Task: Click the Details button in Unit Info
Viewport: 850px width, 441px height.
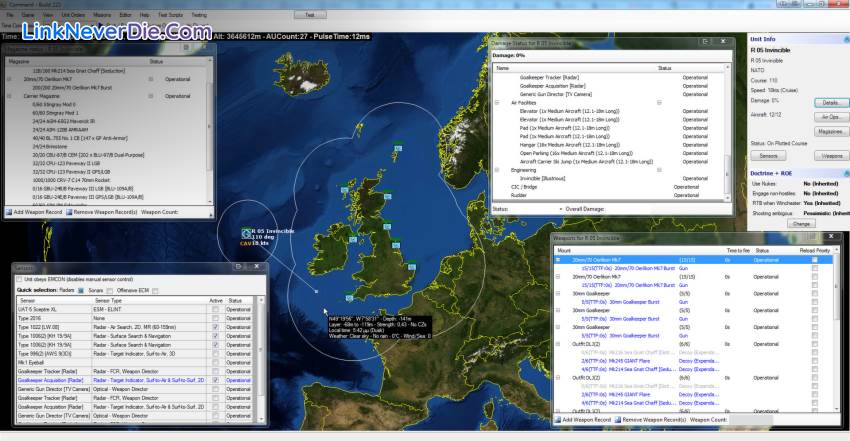Action: [x=830, y=103]
